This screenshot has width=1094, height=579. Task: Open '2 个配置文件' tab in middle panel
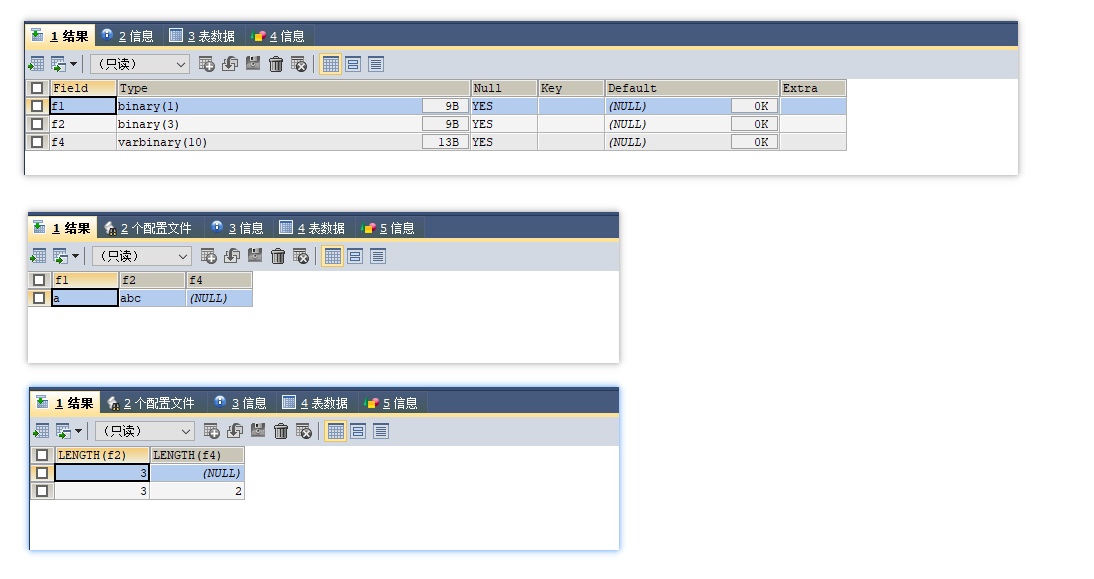tap(148, 228)
